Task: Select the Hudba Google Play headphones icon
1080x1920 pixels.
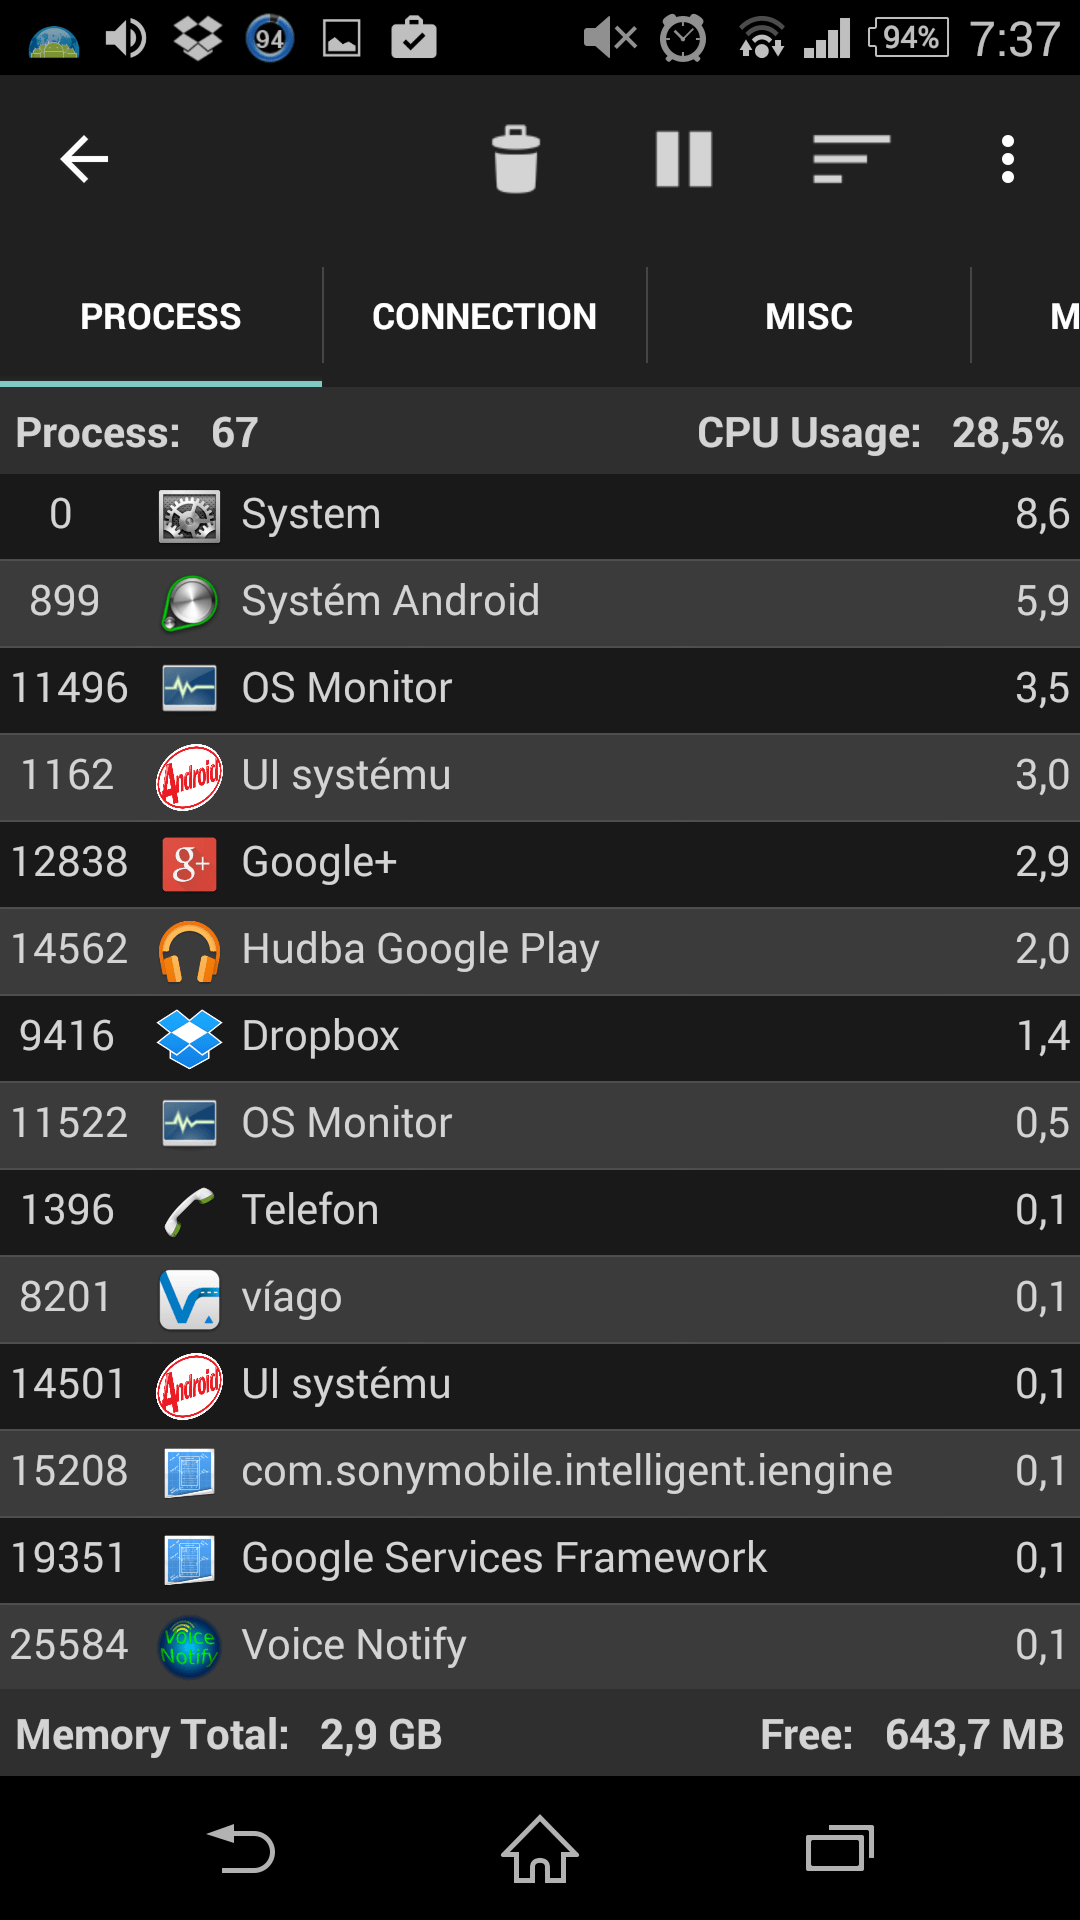Action: (189, 950)
